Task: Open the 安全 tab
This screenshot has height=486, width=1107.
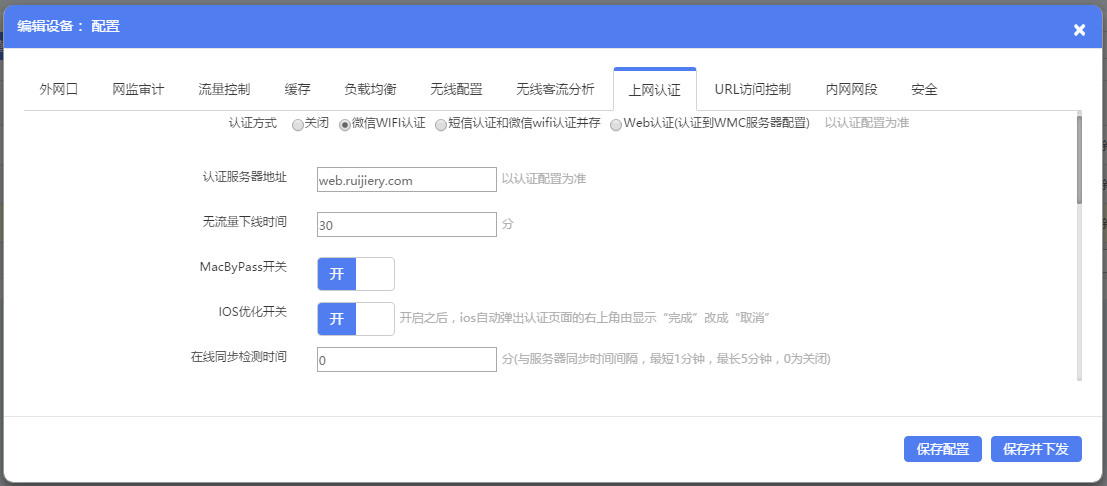Action: [x=924, y=89]
